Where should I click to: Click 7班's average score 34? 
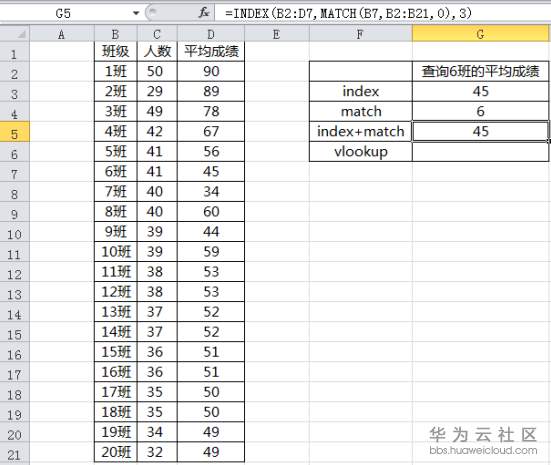tap(211, 192)
